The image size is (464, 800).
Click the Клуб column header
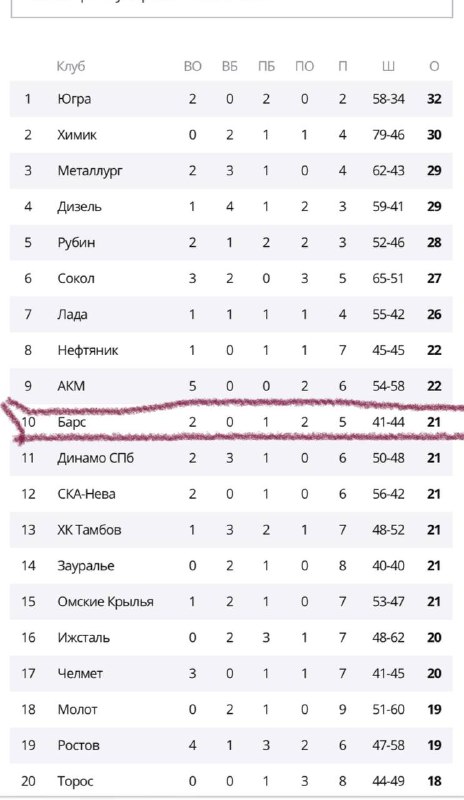tap(70, 66)
